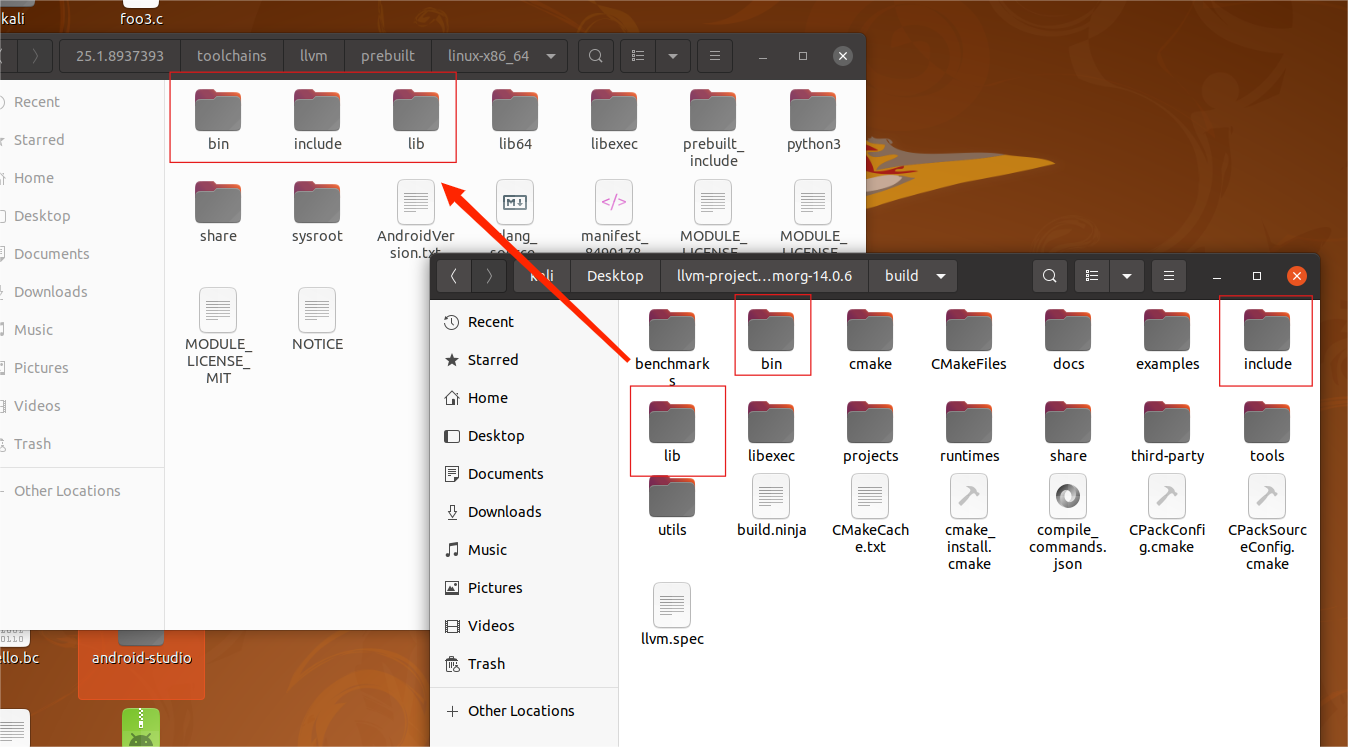Select the lib folder in build window

(x=672, y=432)
